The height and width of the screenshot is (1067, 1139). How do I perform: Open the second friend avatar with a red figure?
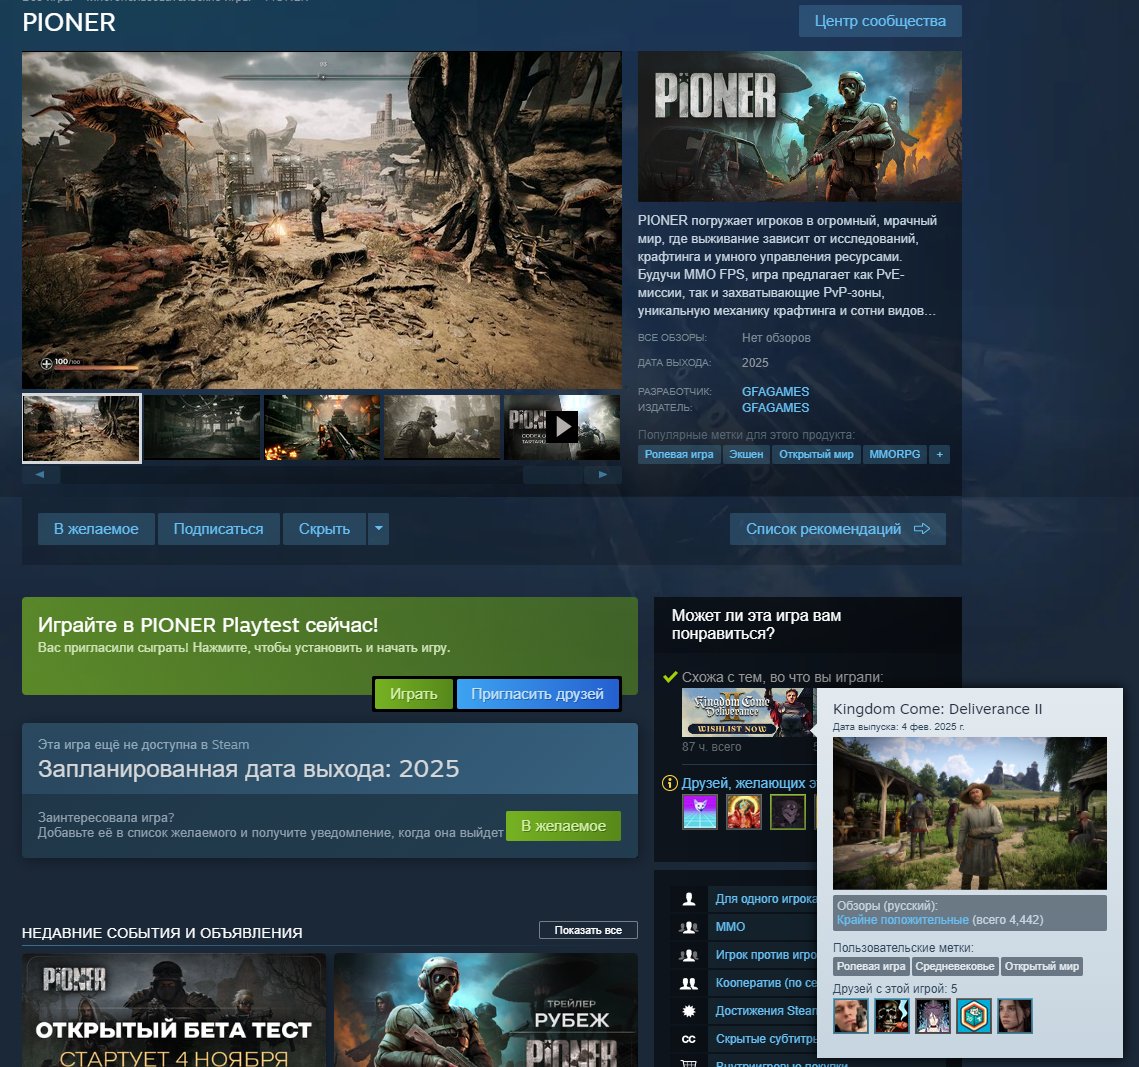click(x=744, y=811)
